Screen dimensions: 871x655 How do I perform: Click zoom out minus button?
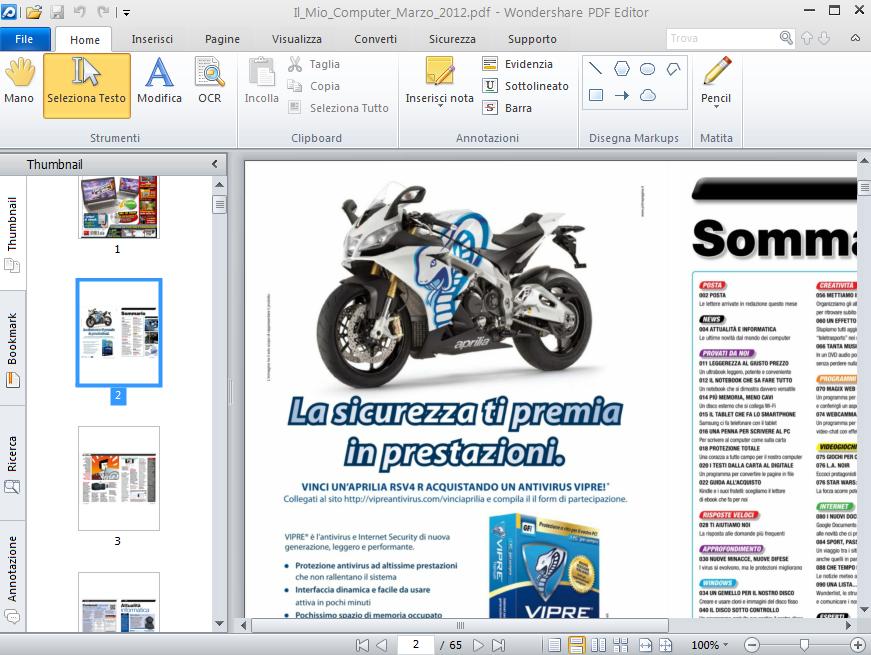click(x=752, y=645)
